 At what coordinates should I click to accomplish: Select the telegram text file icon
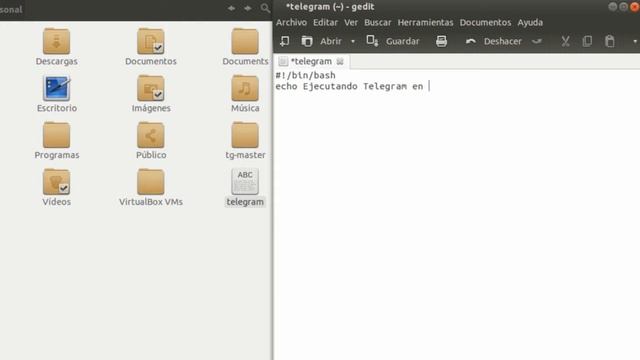coord(245,181)
